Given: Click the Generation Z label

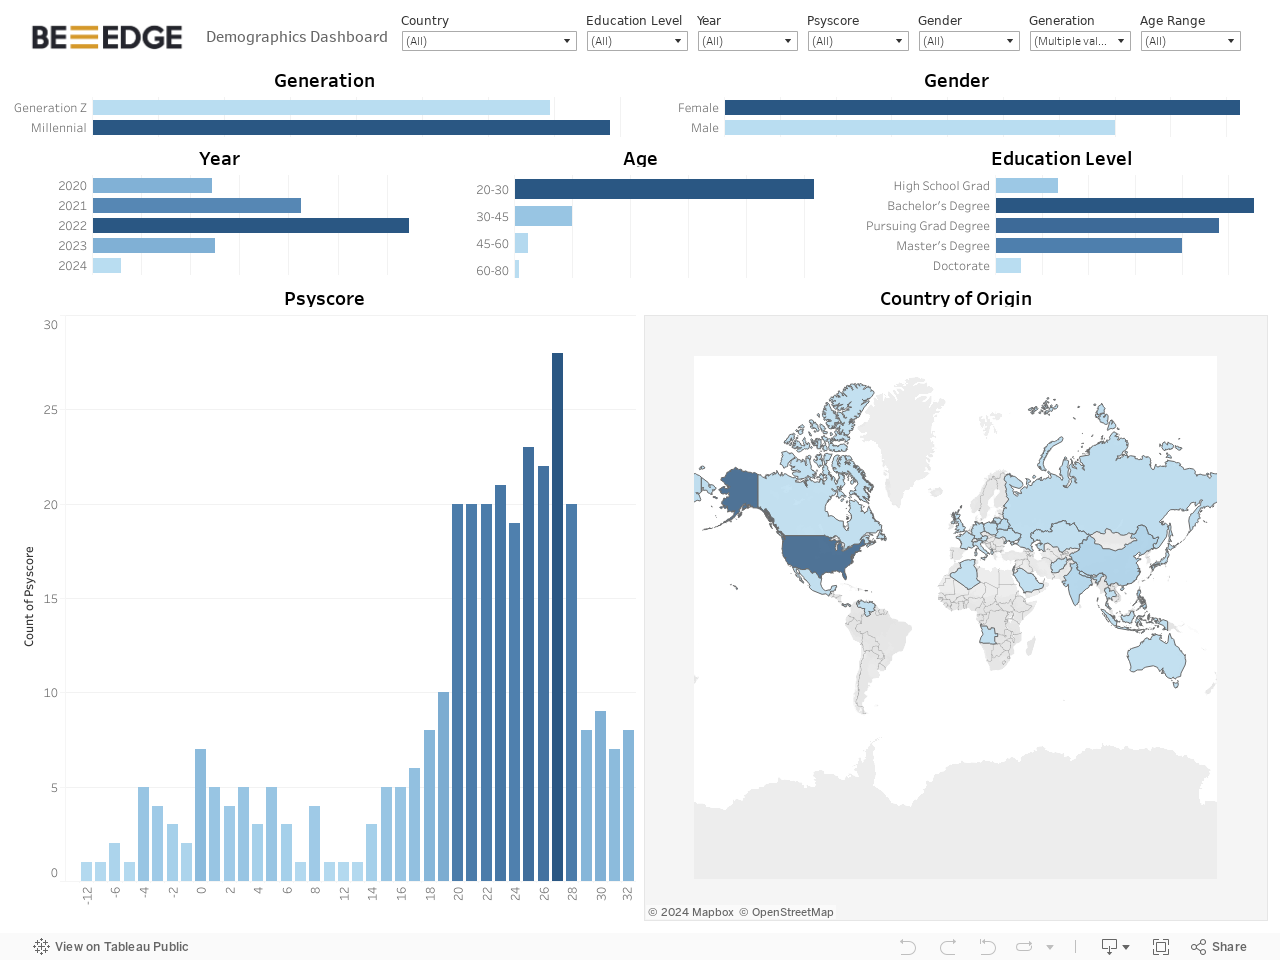Looking at the screenshot, I should point(50,107).
